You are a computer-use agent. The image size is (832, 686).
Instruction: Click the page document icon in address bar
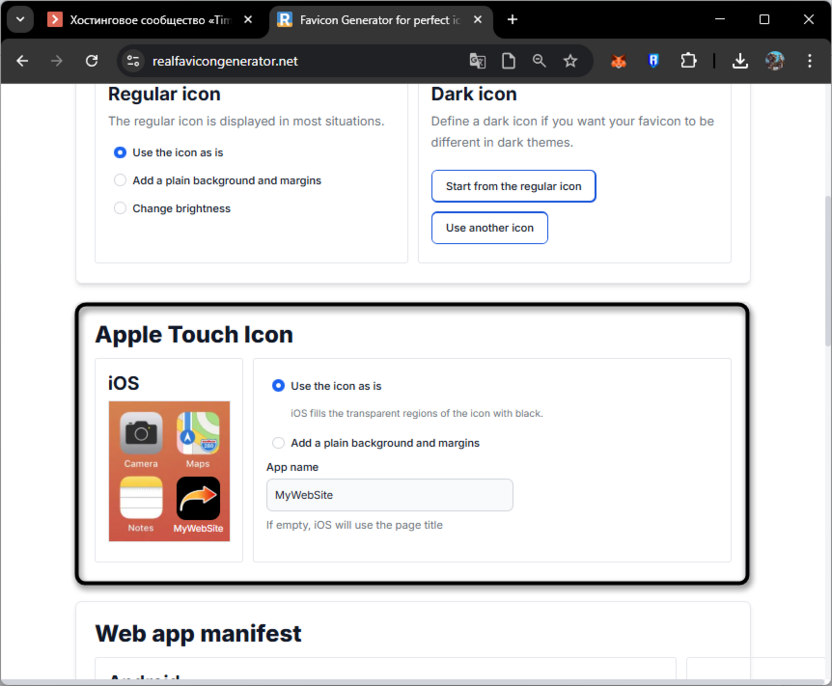point(508,61)
